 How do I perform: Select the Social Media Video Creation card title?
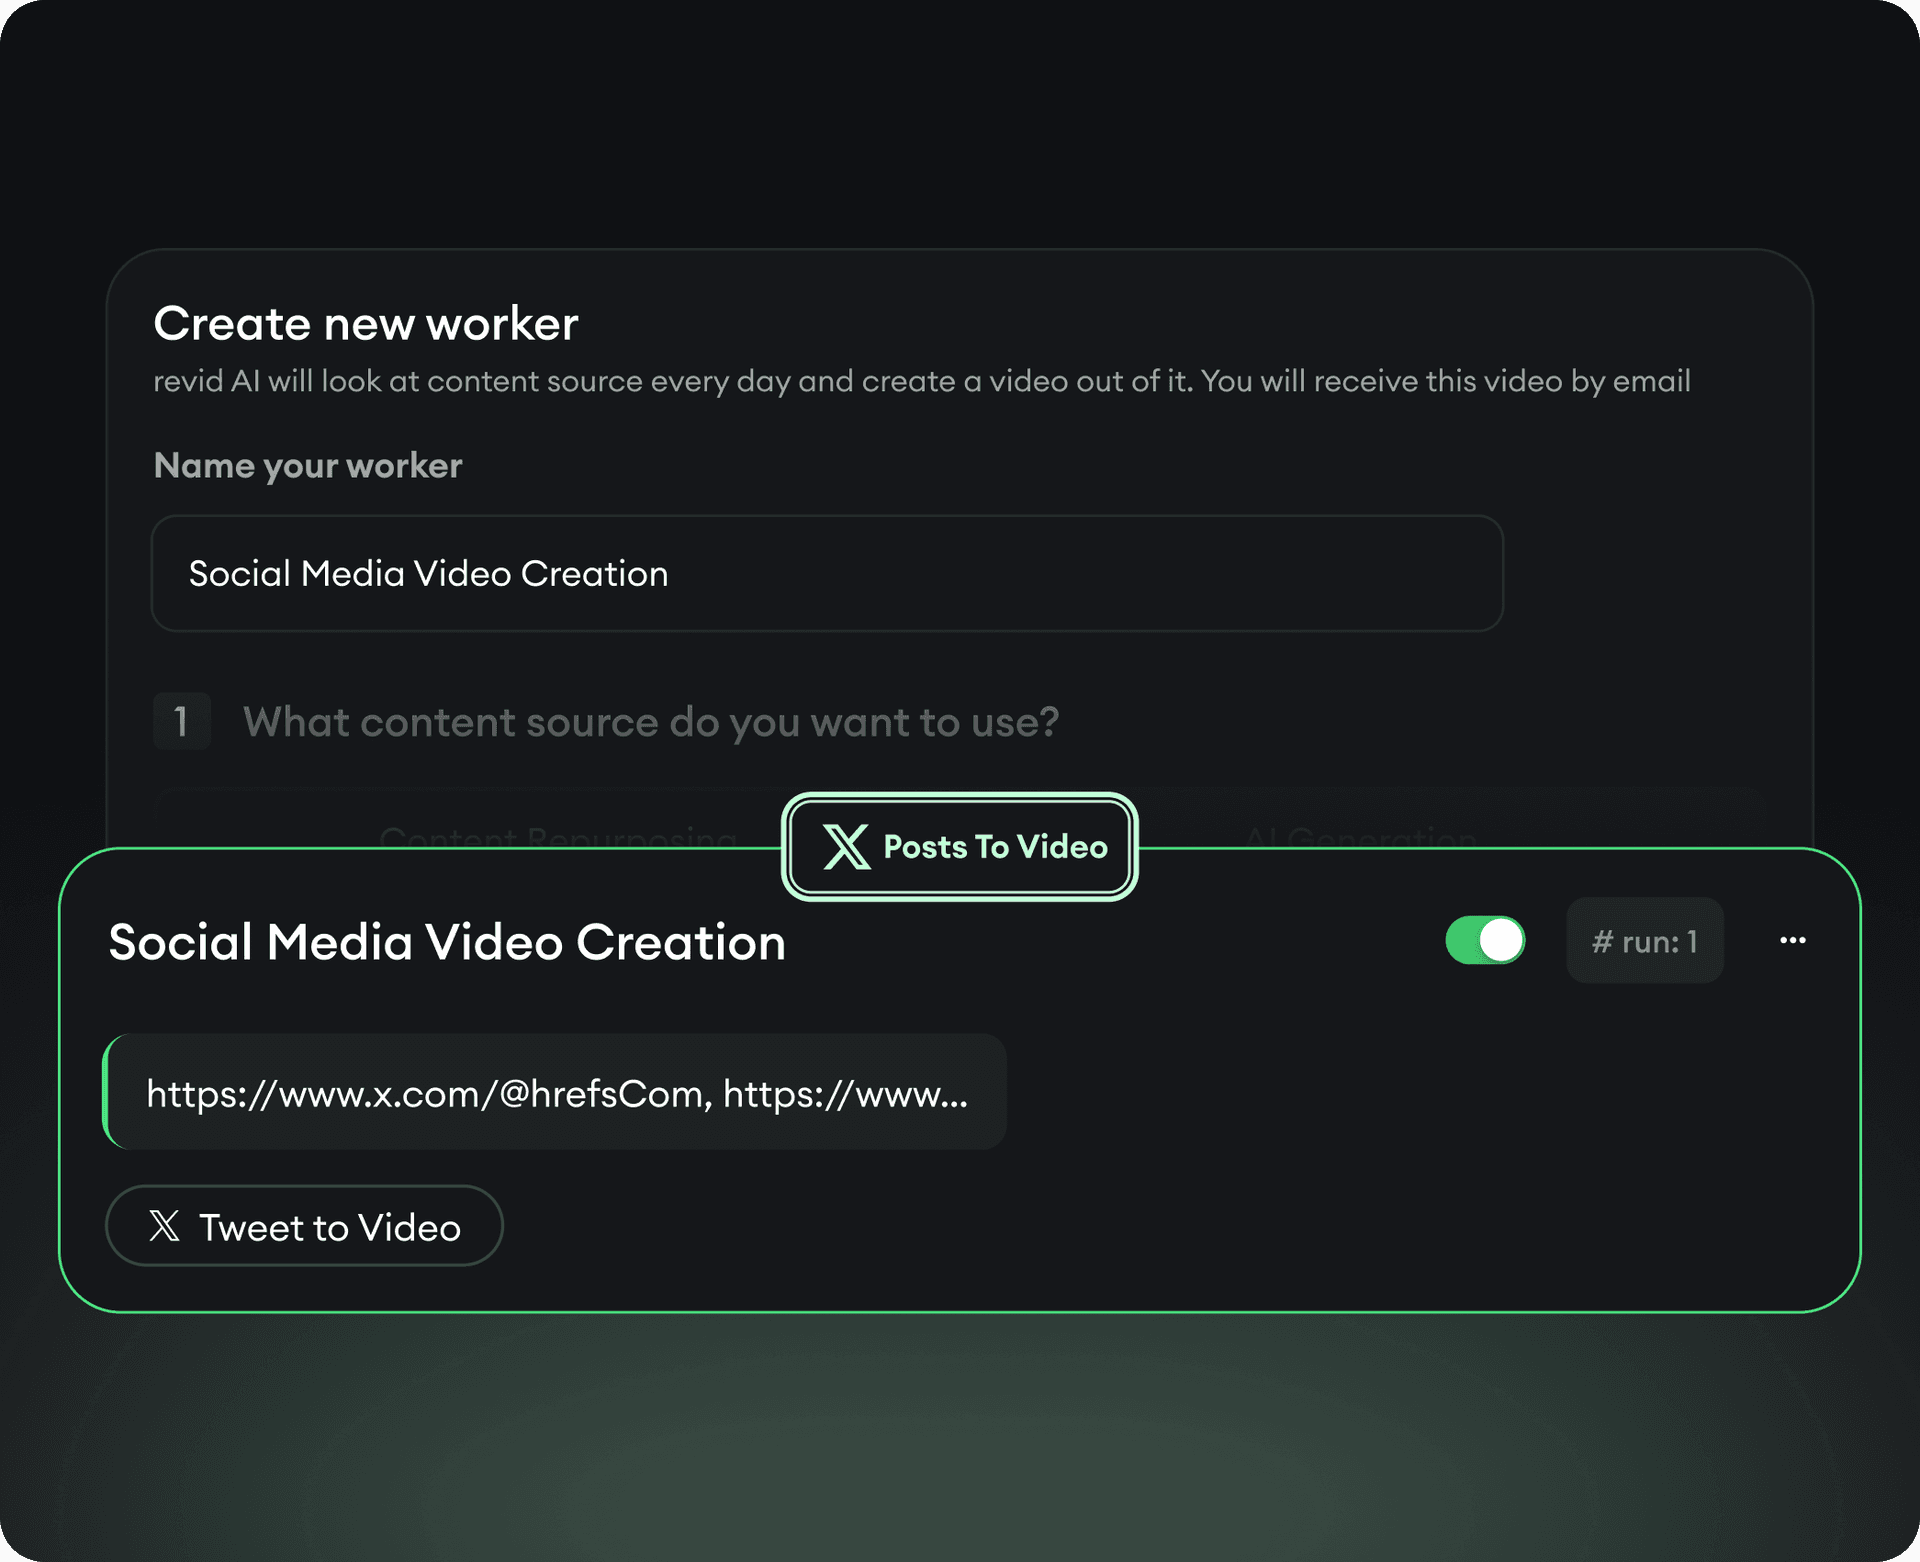point(445,941)
